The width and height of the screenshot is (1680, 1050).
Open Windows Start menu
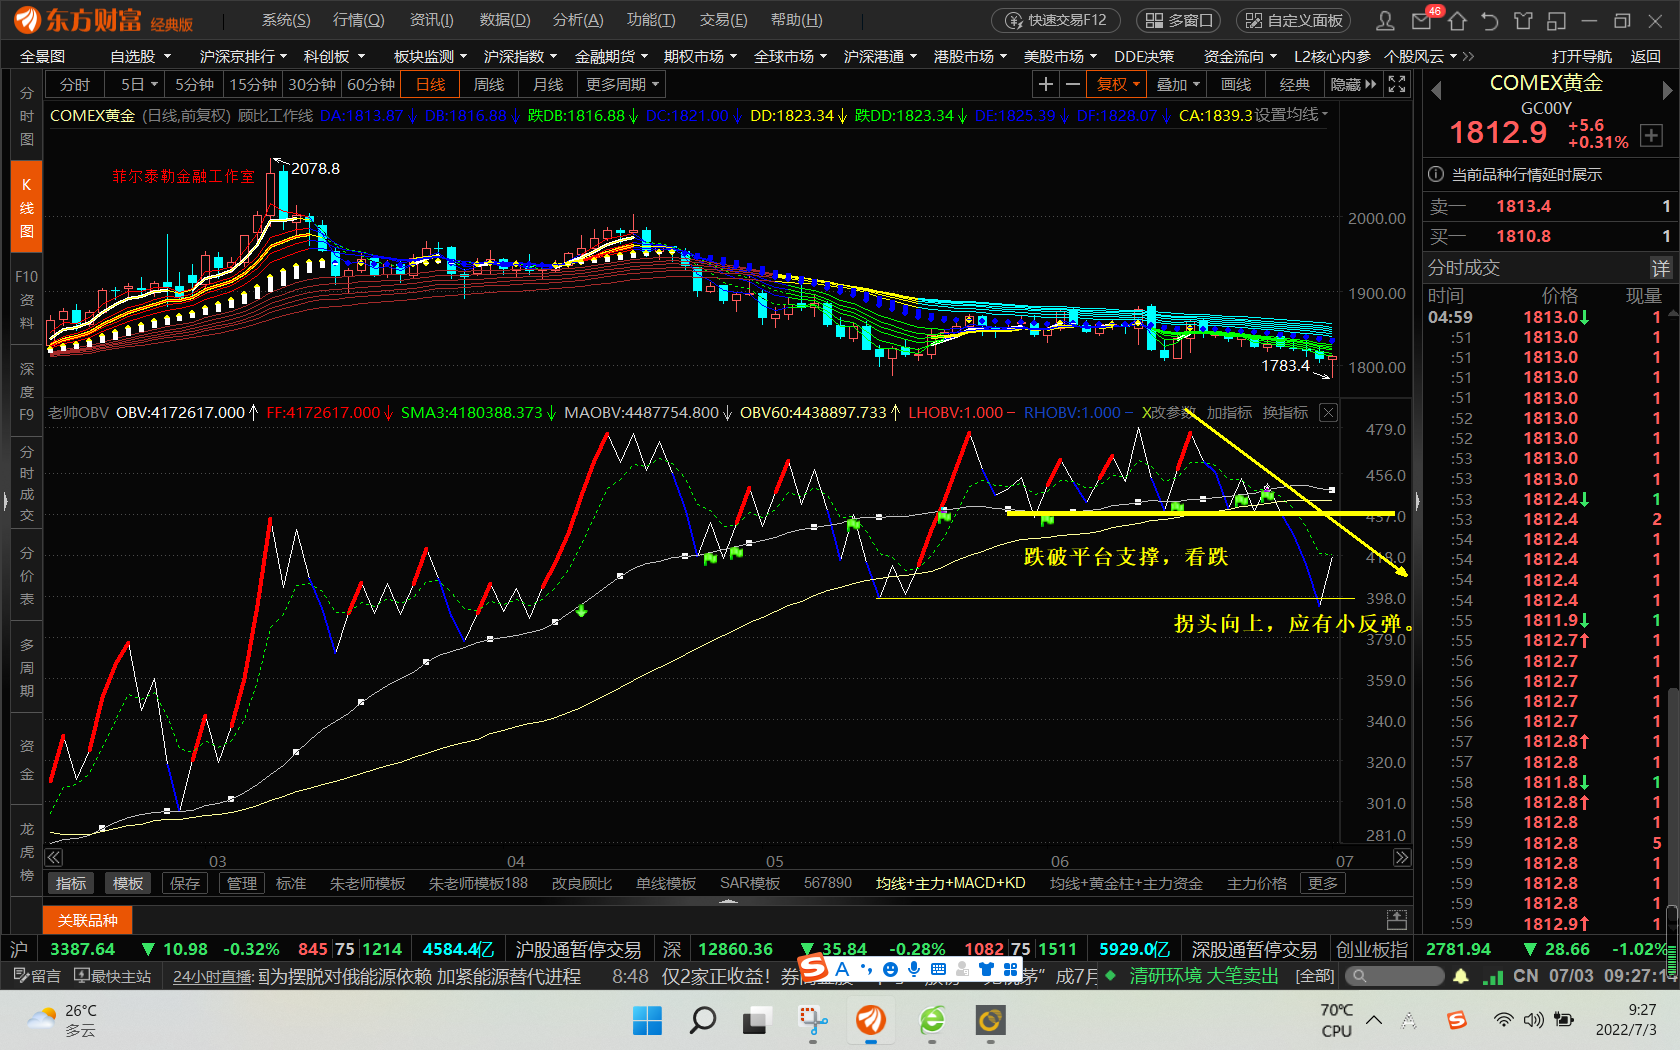pyautogui.click(x=647, y=1020)
